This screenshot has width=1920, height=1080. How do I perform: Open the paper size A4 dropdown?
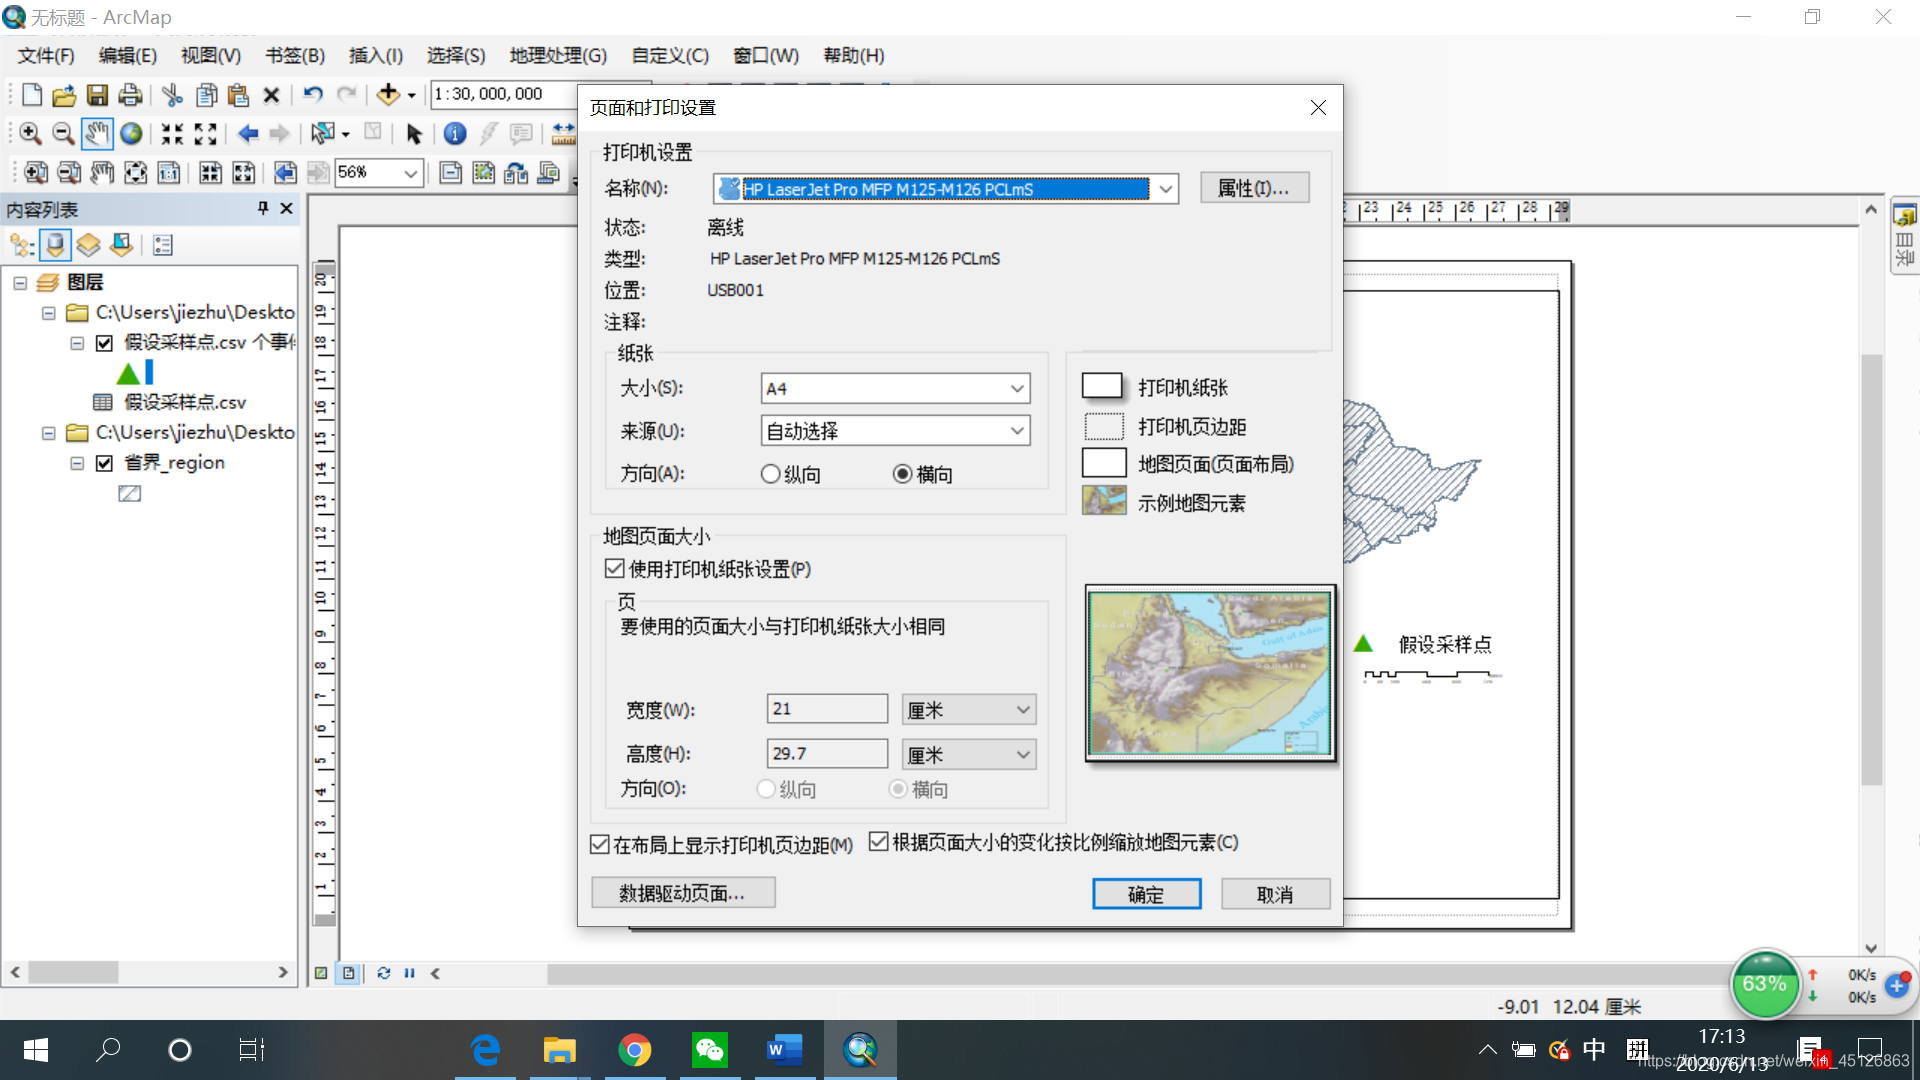pos(1016,389)
